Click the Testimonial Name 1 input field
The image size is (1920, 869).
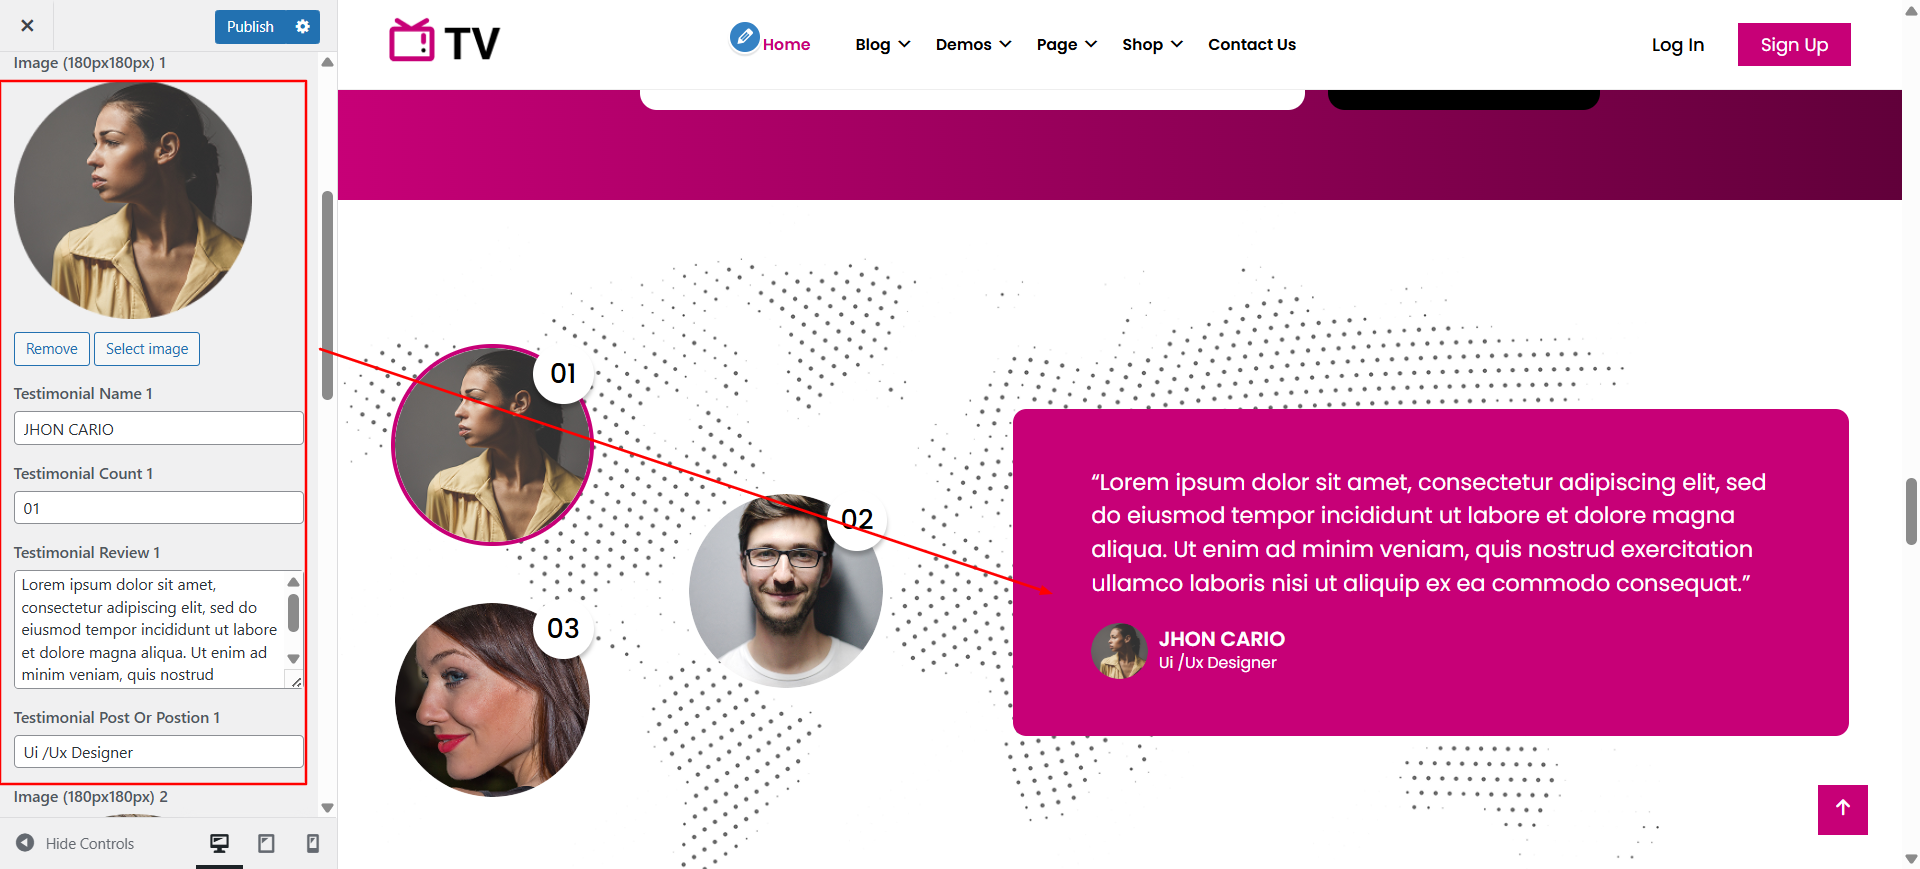159,428
